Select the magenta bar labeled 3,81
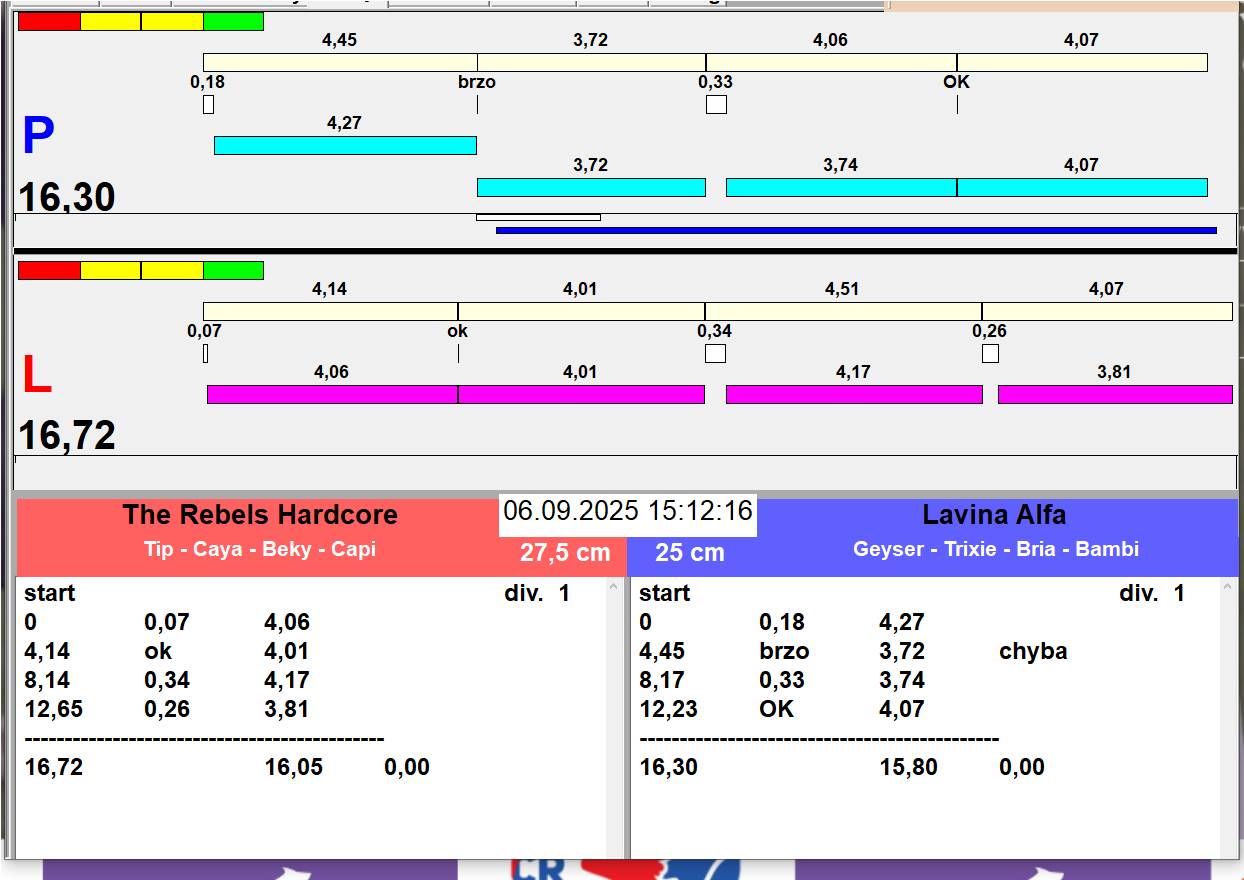Screen dimensions: 1244x880 (1115, 395)
